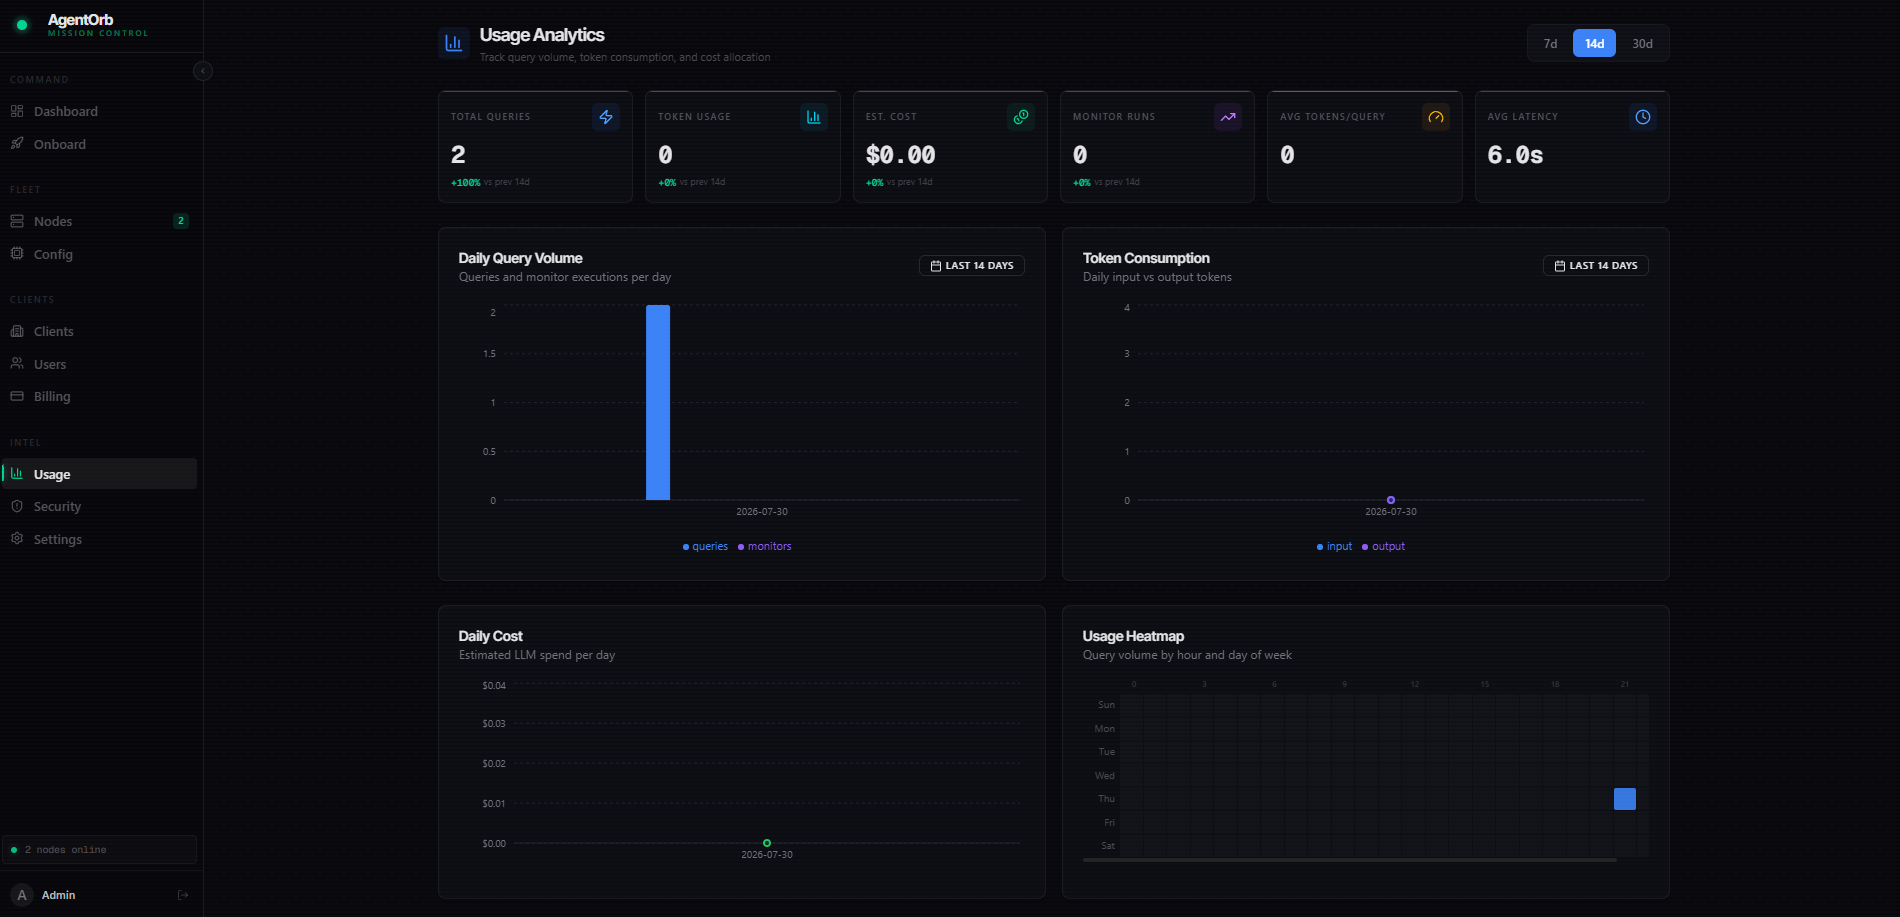The width and height of the screenshot is (1900, 917).
Task: Click the Nodes count badge showing 2
Action: point(181,221)
